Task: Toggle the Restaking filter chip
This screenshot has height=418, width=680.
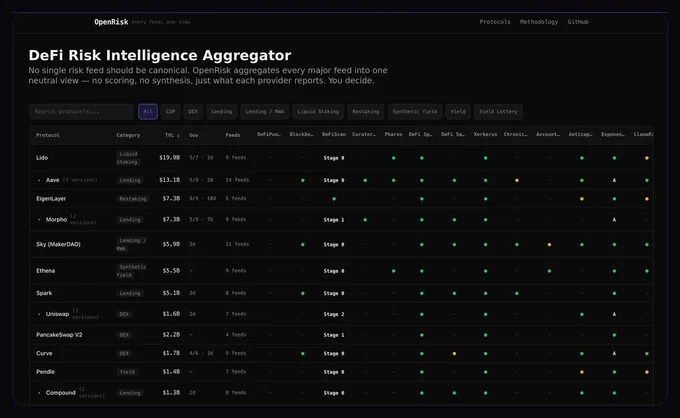Action: pos(366,111)
